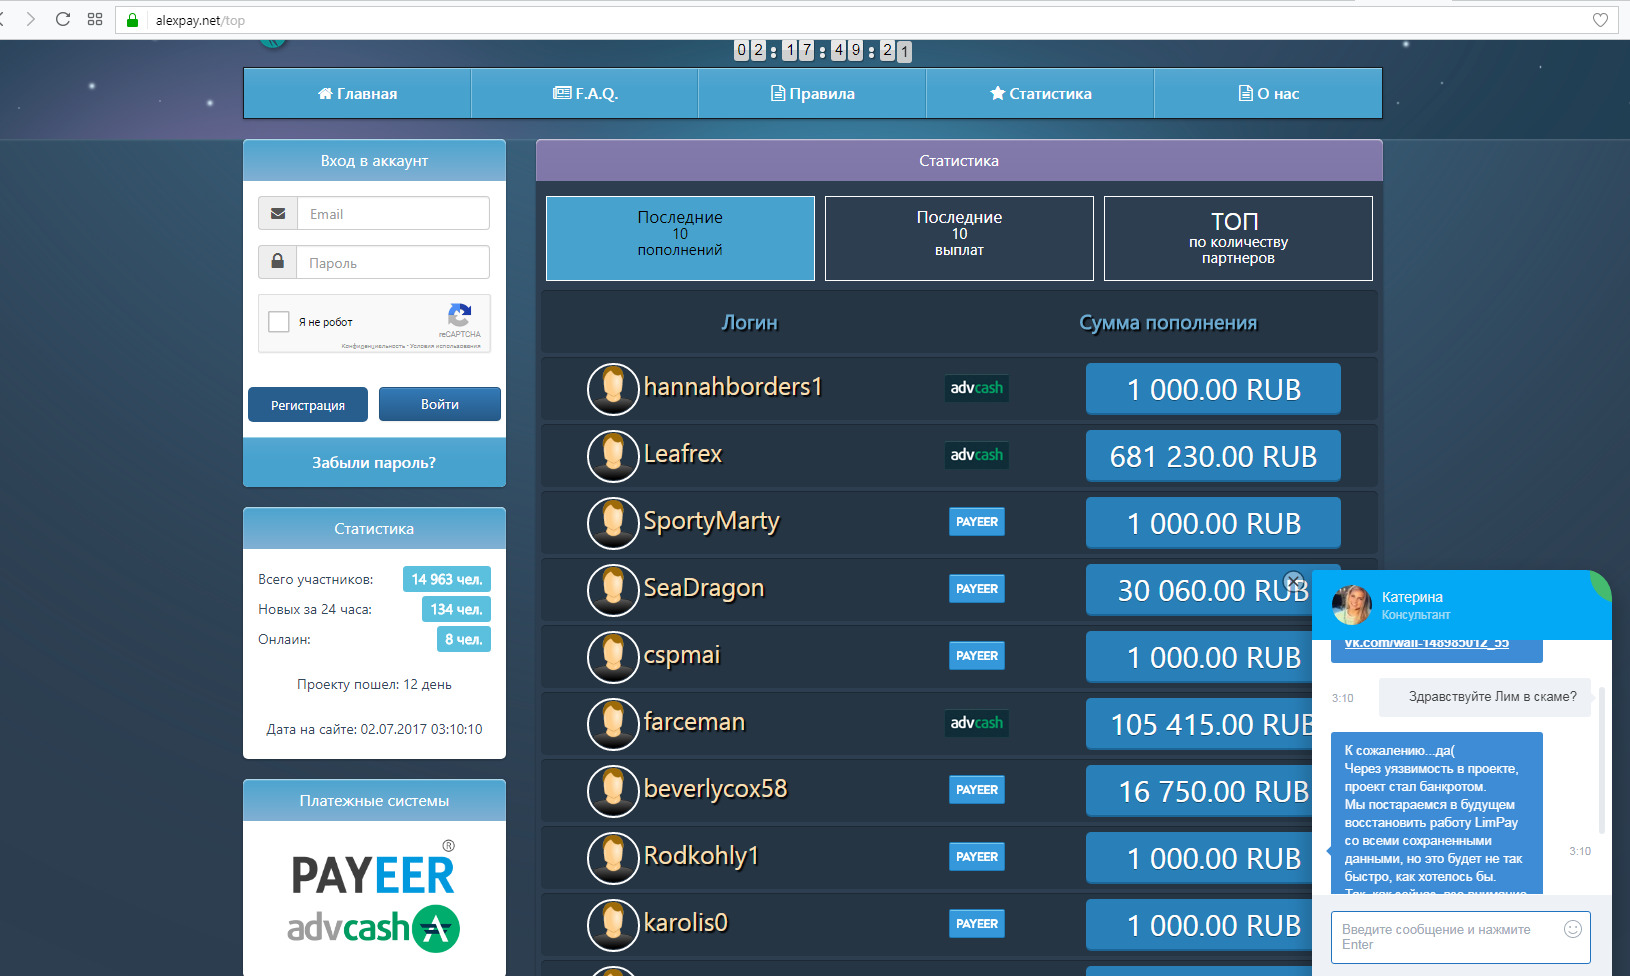
Task: Open the F.A.Q. menu item
Action: tap(585, 94)
